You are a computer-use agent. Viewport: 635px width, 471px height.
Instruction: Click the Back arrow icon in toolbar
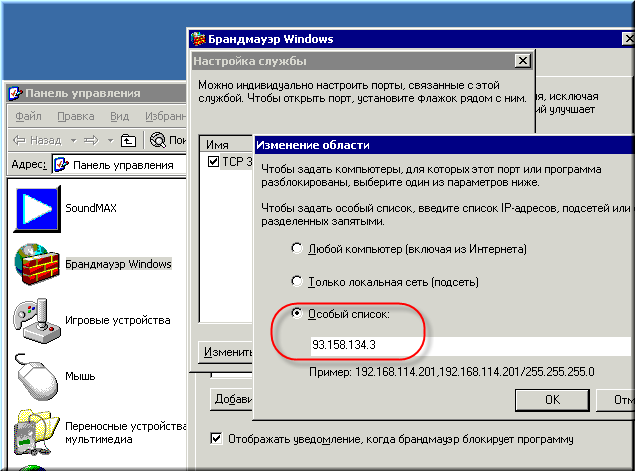(19, 141)
